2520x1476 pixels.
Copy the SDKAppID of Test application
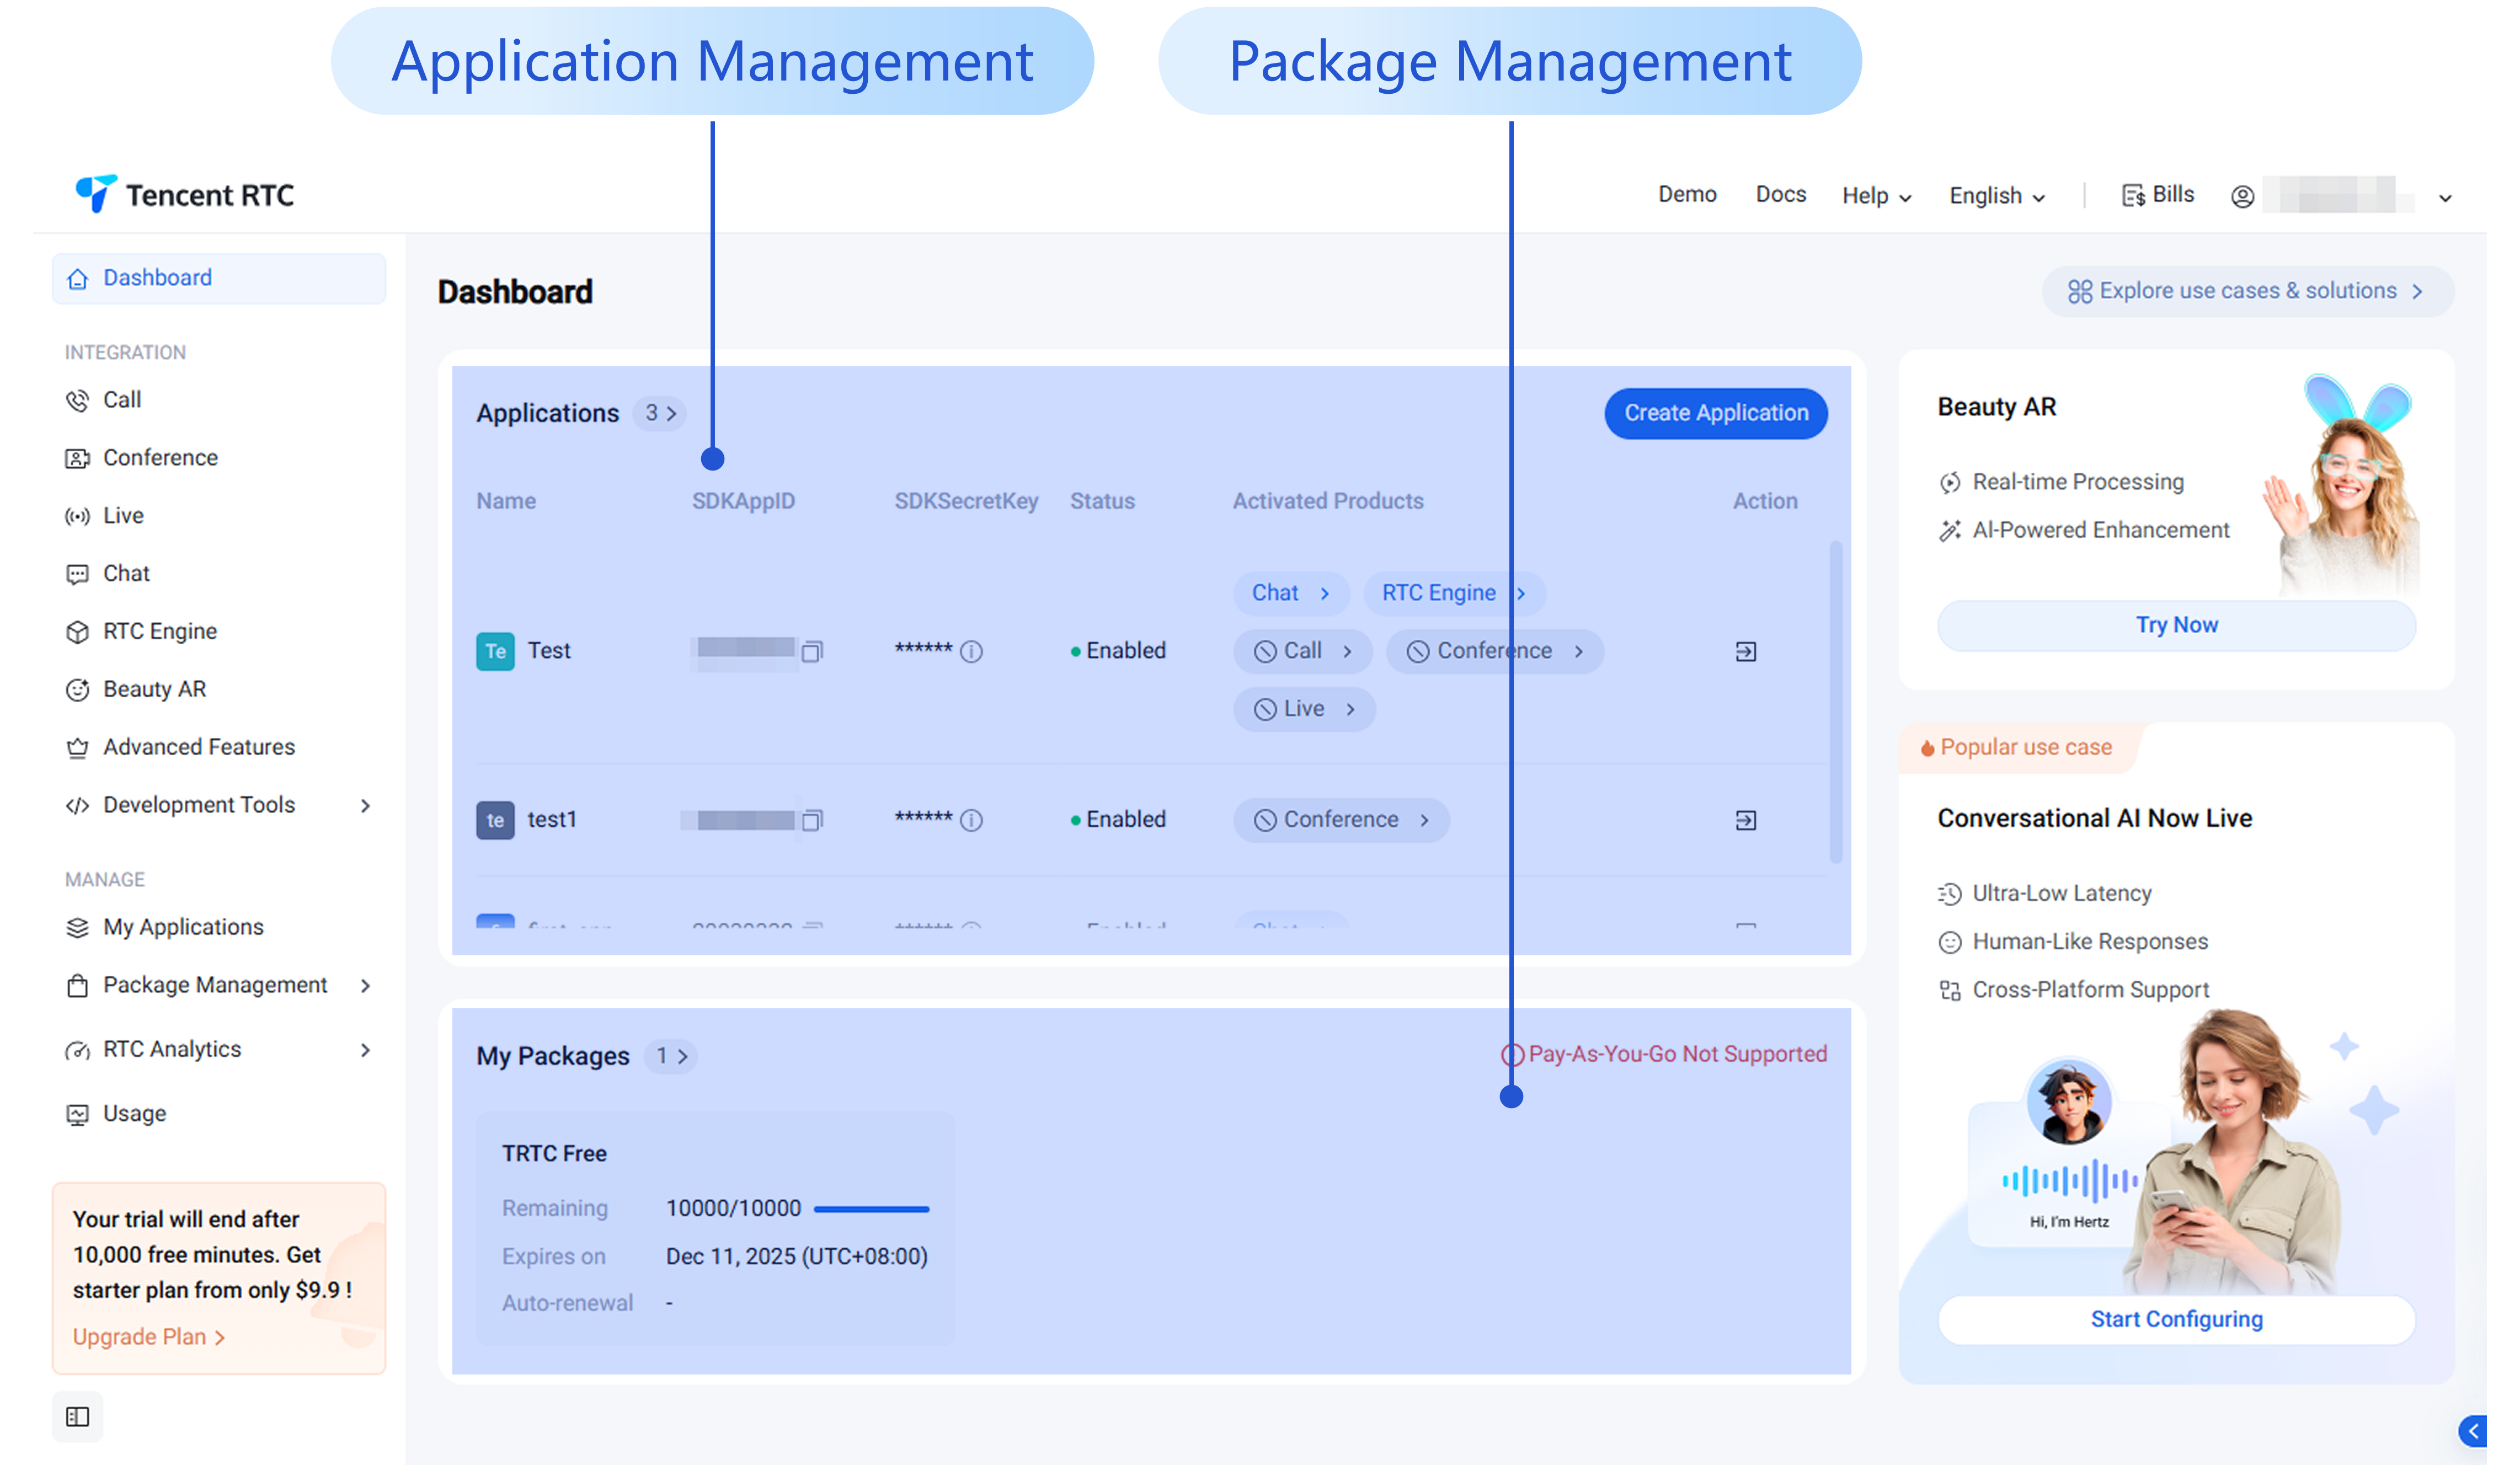pyautogui.click(x=812, y=652)
